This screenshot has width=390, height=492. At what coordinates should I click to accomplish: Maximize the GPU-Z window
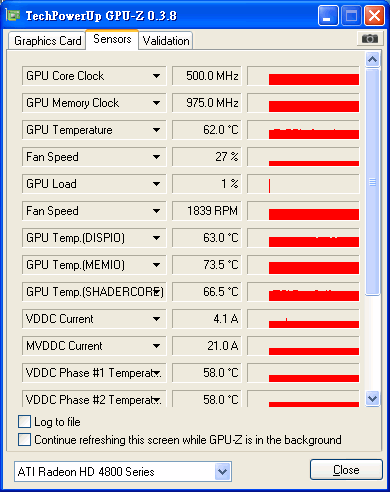351,15
